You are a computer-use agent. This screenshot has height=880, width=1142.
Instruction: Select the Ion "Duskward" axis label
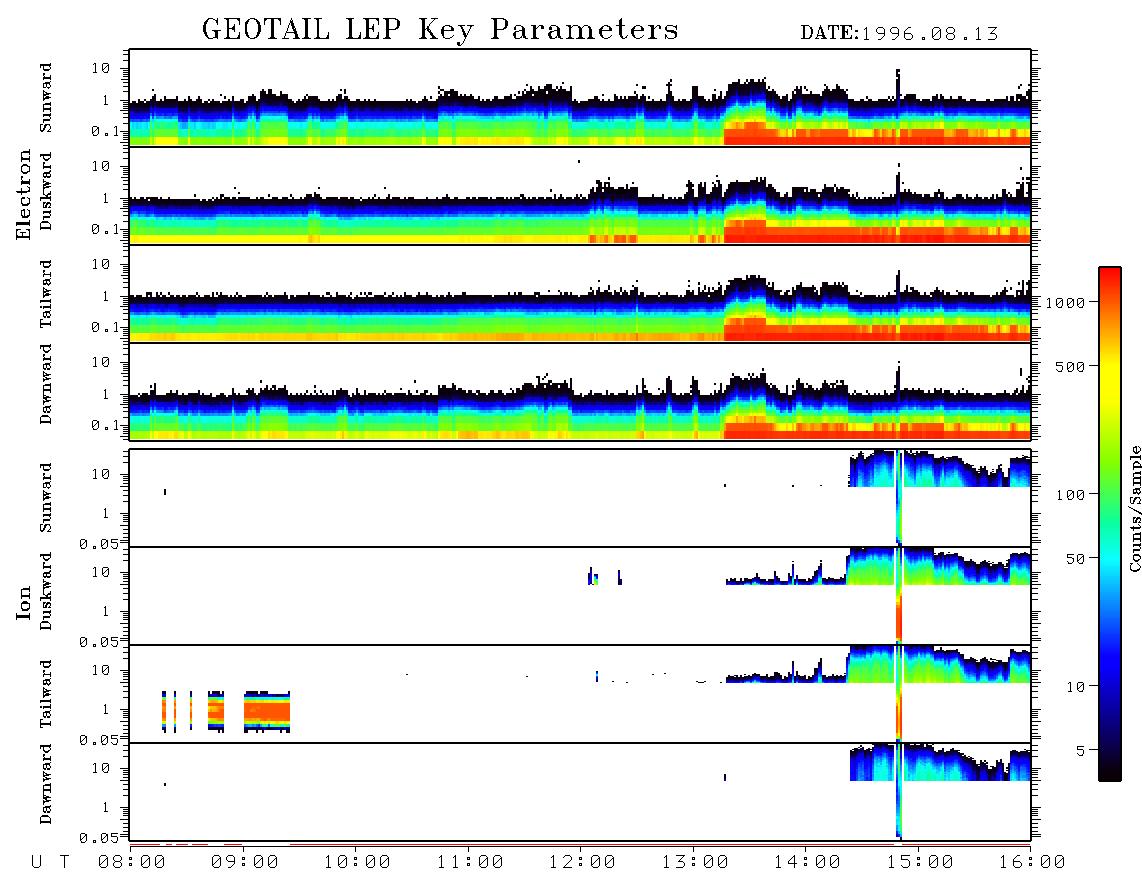(x=46, y=591)
